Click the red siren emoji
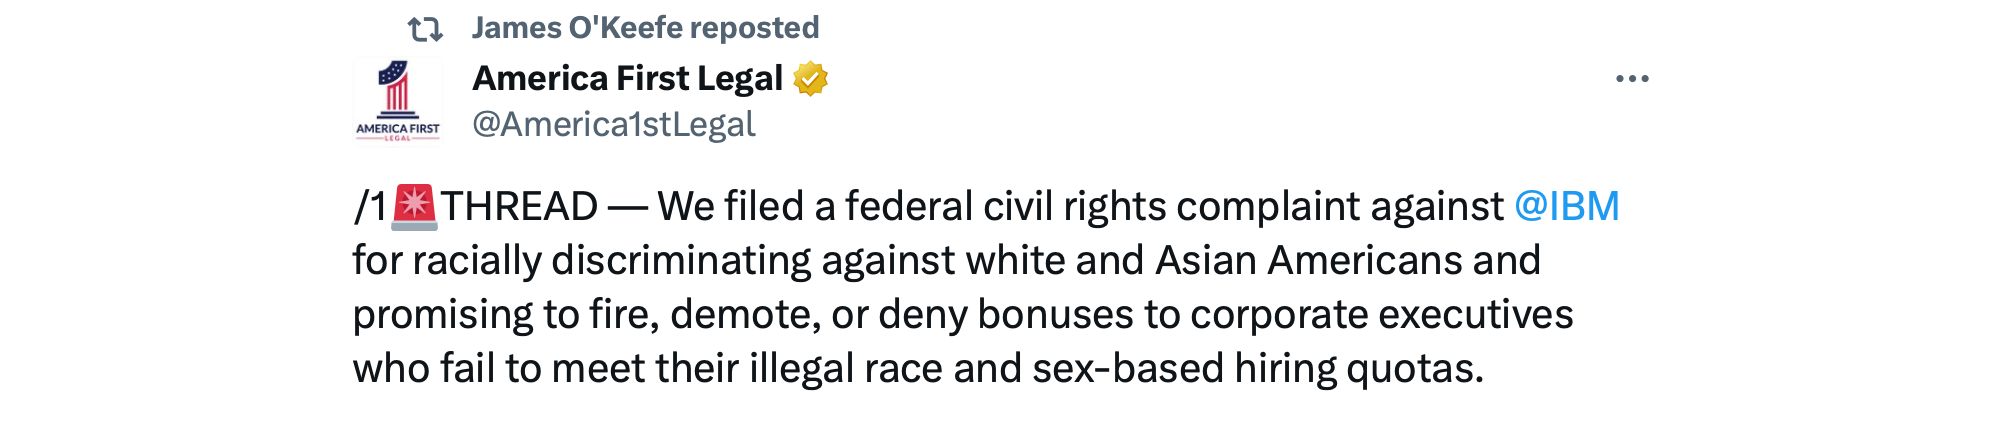Image resolution: width=2010 pixels, height=422 pixels. click(x=414, y=206)
